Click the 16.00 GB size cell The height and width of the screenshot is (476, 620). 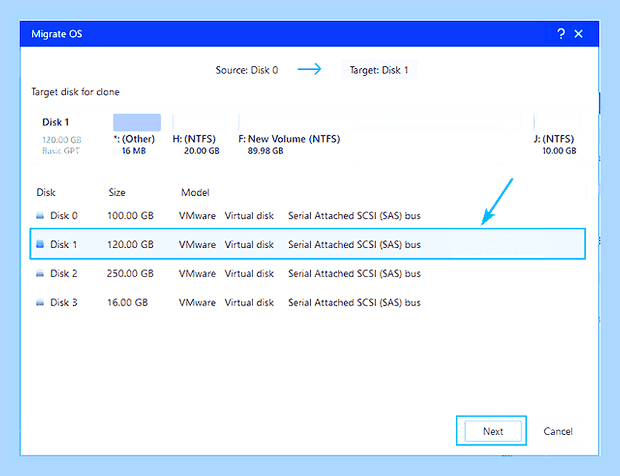click(x=127, y=302)
